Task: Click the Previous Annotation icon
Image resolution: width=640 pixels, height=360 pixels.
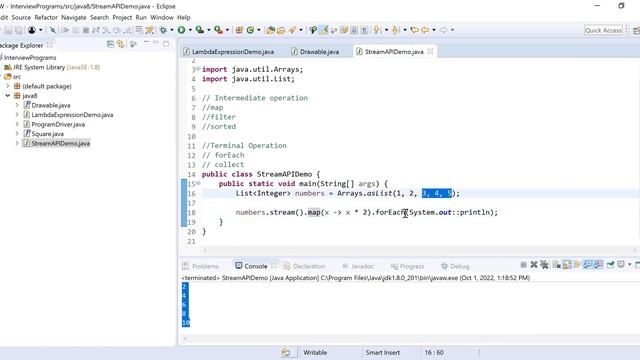Action: 395,30
